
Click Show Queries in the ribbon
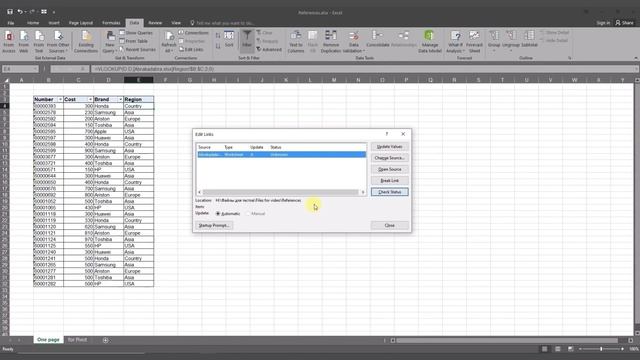[136, 33]
